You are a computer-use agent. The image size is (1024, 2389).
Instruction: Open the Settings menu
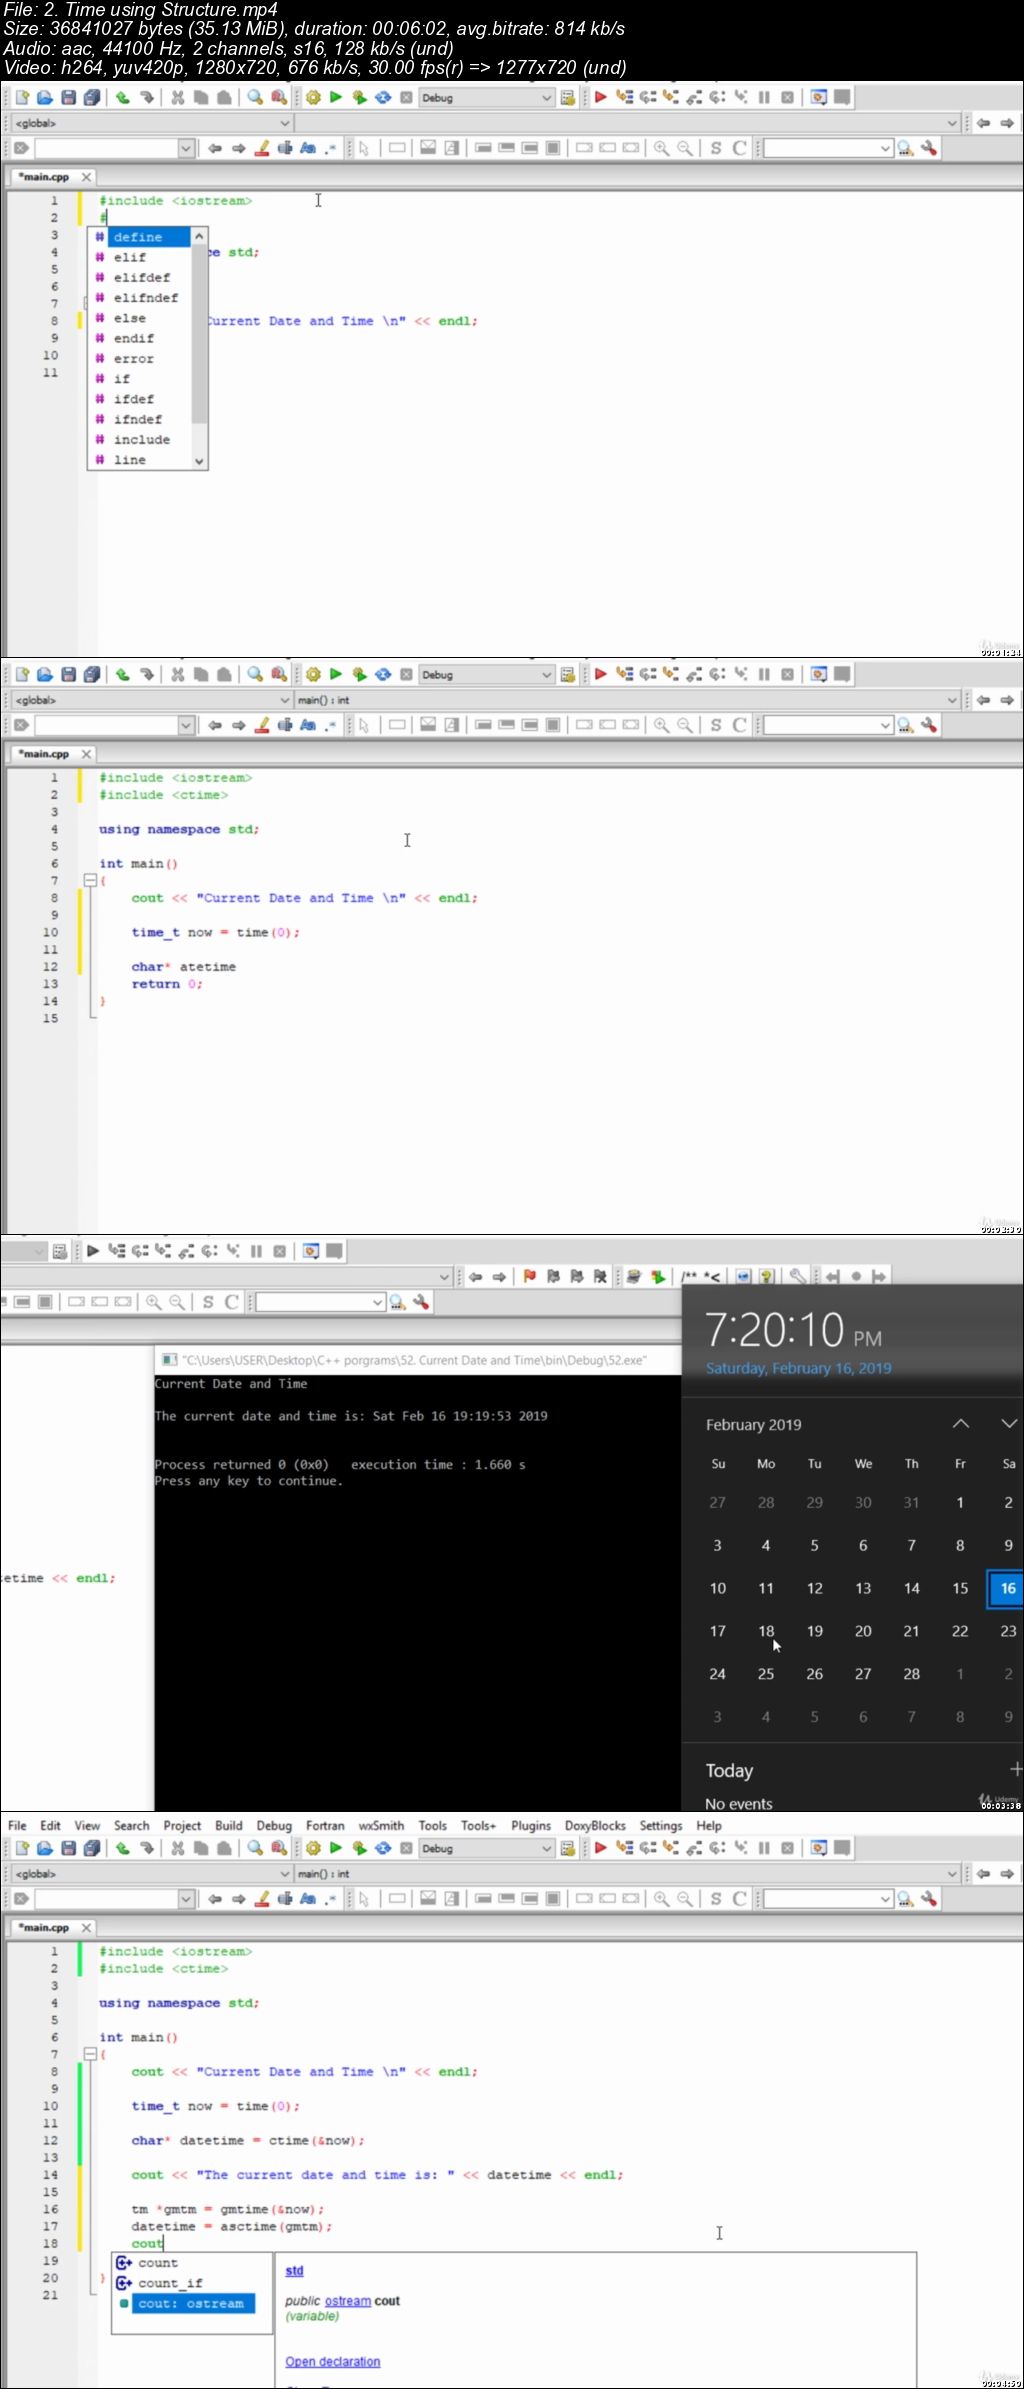click(x=661, y=1825)
